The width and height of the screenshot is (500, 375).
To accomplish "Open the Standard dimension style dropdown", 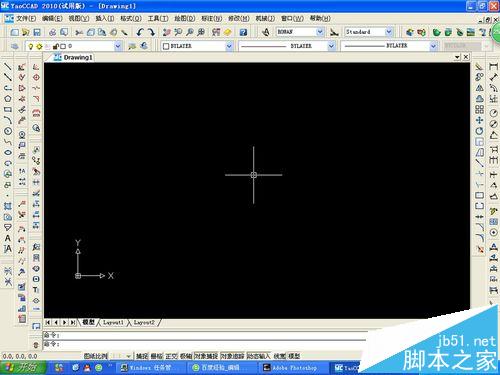I will pyautogui.click(x=389, y=32).
